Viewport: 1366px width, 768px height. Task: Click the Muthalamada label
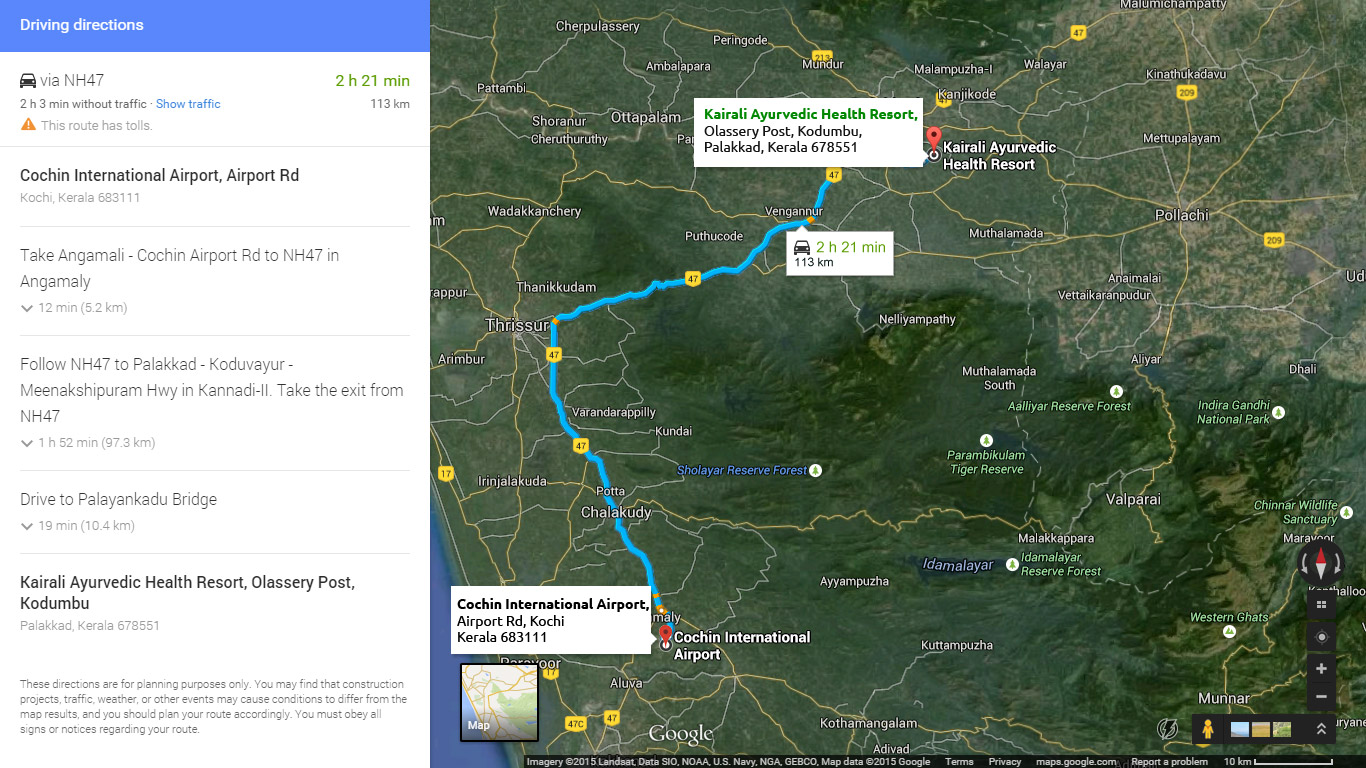click(1006, 233)
